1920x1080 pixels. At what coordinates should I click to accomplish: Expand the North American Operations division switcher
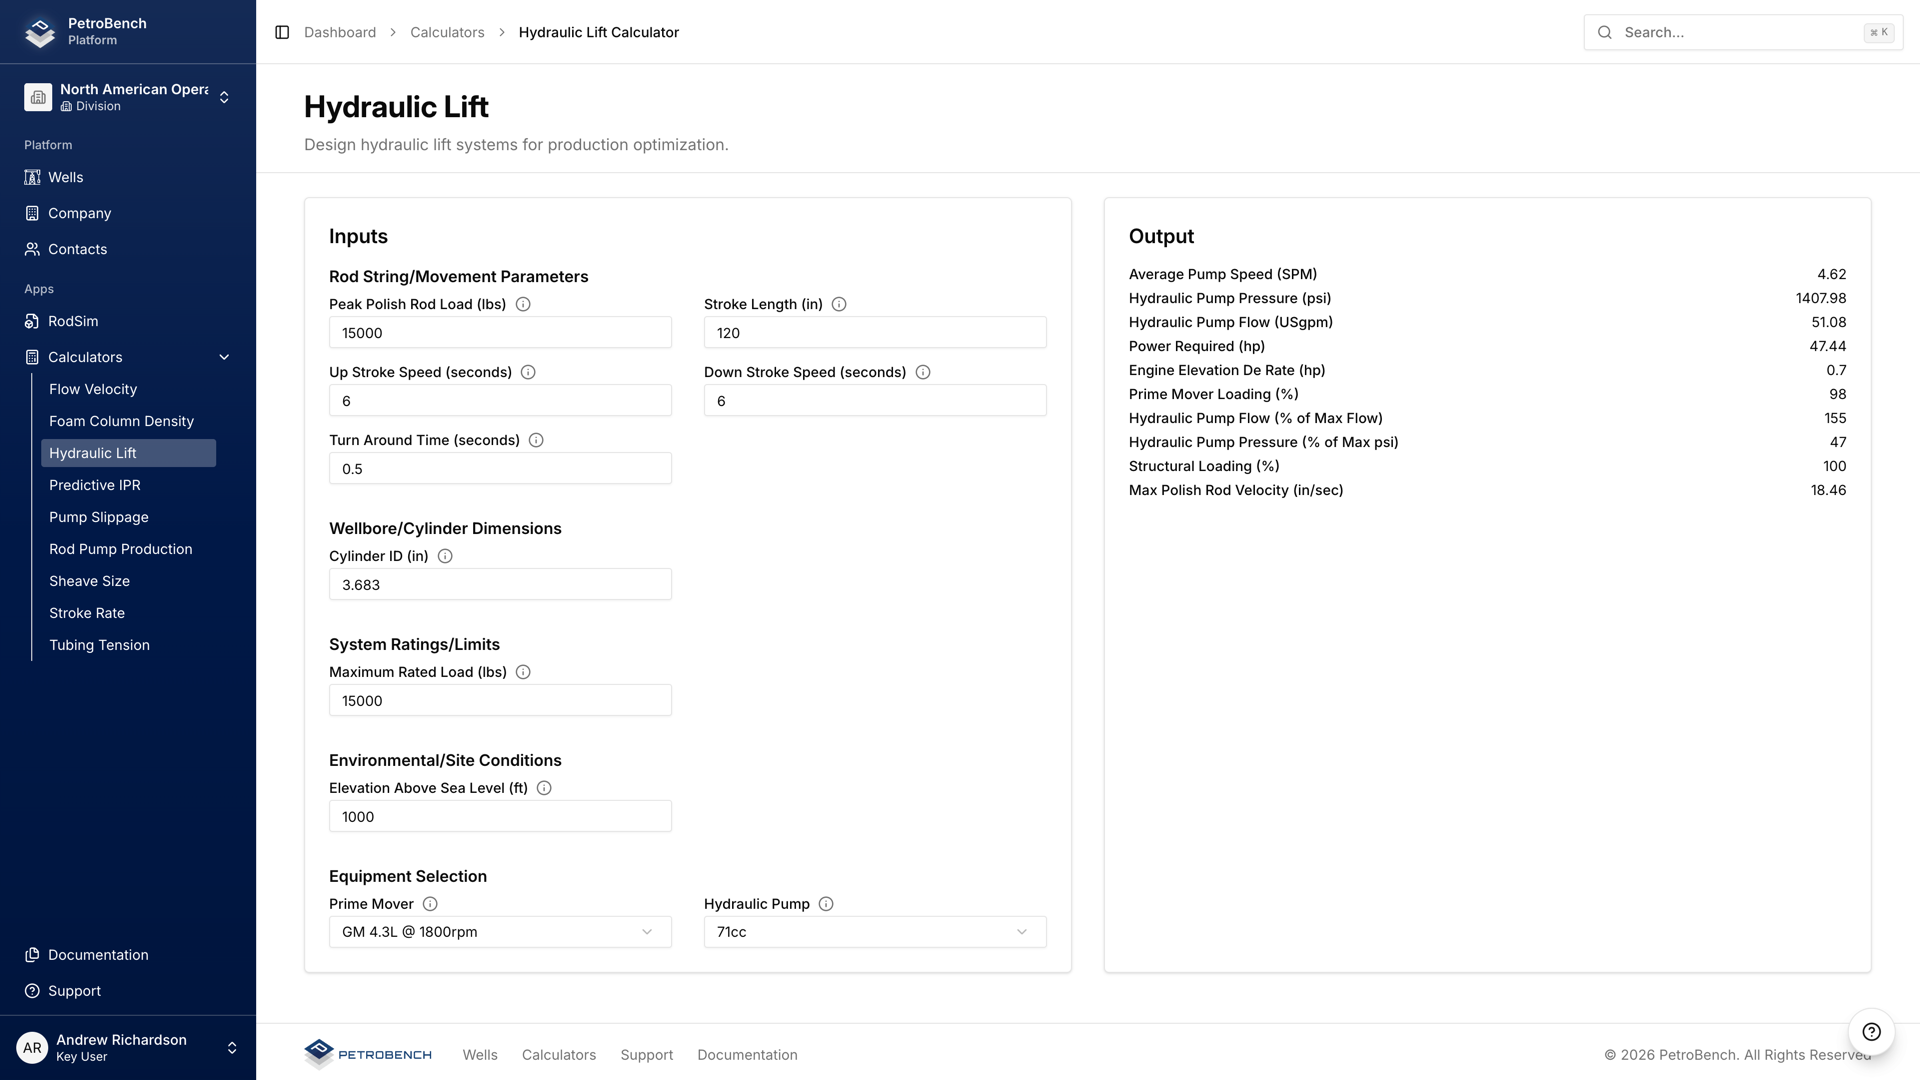point(225,97)
